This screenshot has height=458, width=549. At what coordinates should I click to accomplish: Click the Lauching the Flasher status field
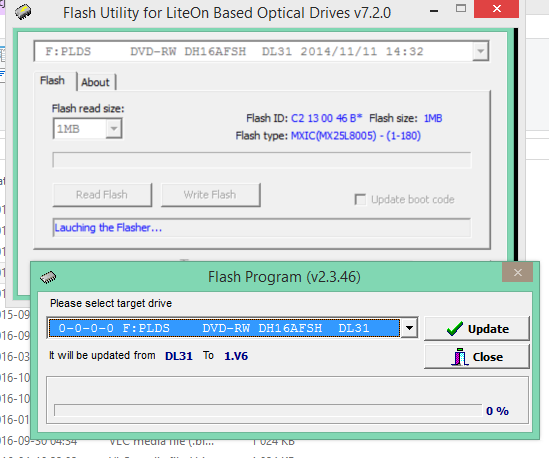point(262,228)
